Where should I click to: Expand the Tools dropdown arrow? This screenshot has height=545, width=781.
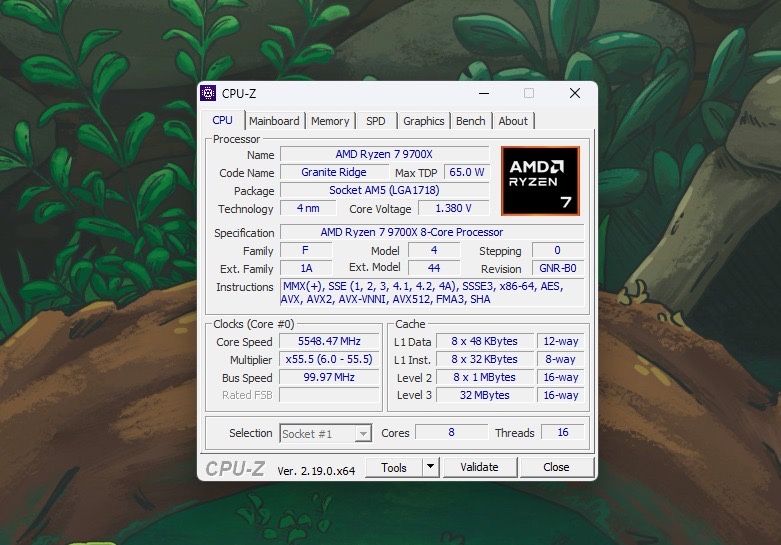click(430, 467)
